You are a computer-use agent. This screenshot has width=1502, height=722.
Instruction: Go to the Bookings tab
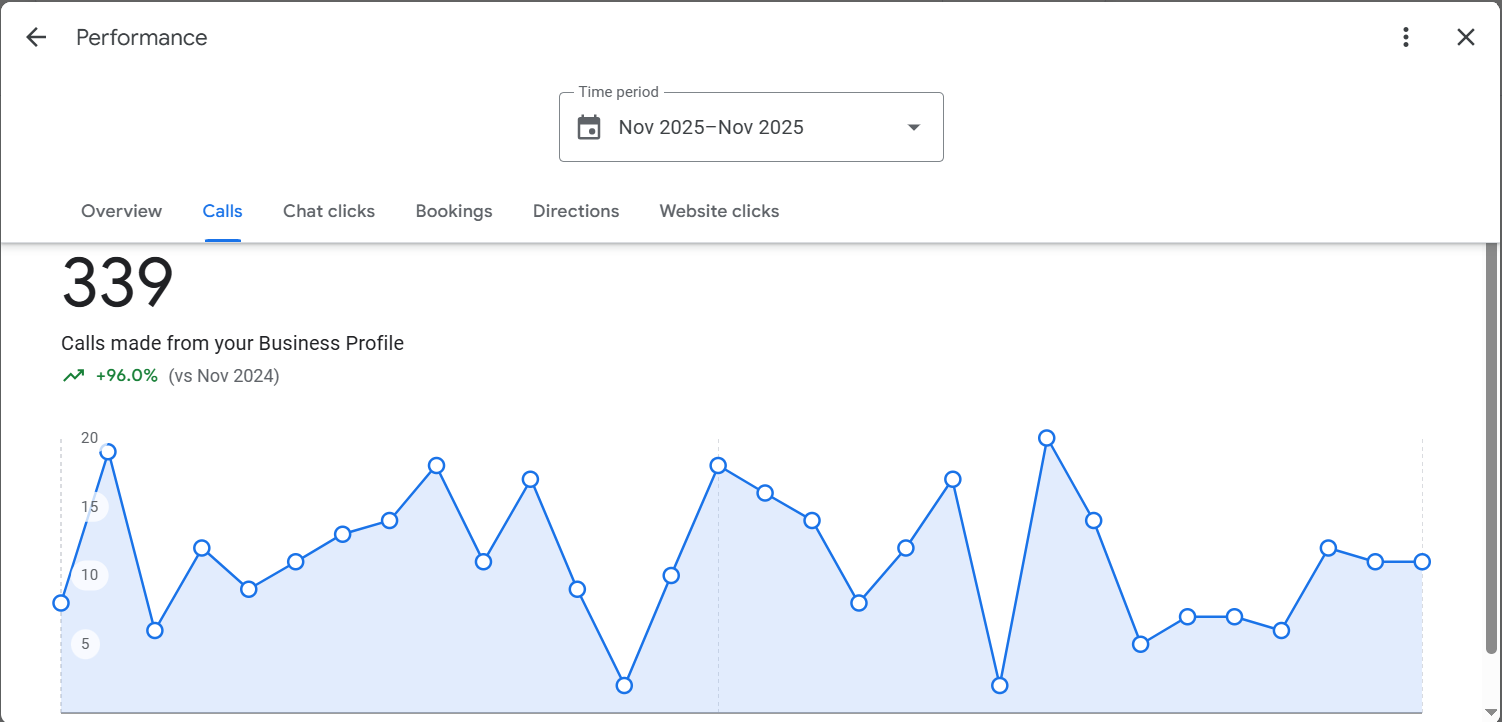click(454, 211)
